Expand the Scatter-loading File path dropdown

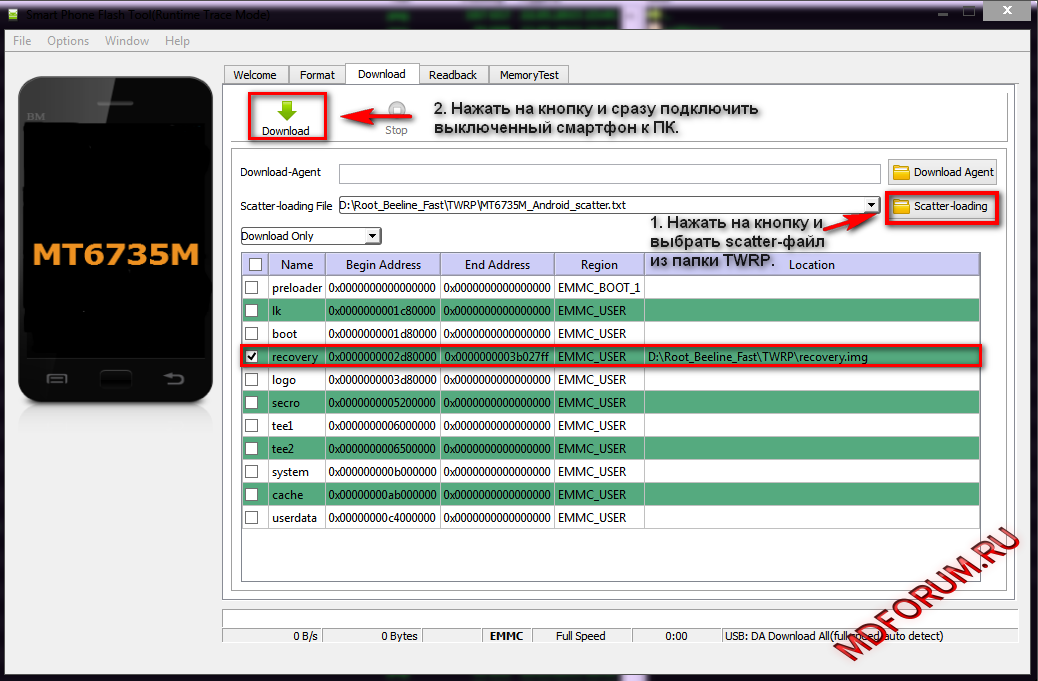click(x=871, y=205)
